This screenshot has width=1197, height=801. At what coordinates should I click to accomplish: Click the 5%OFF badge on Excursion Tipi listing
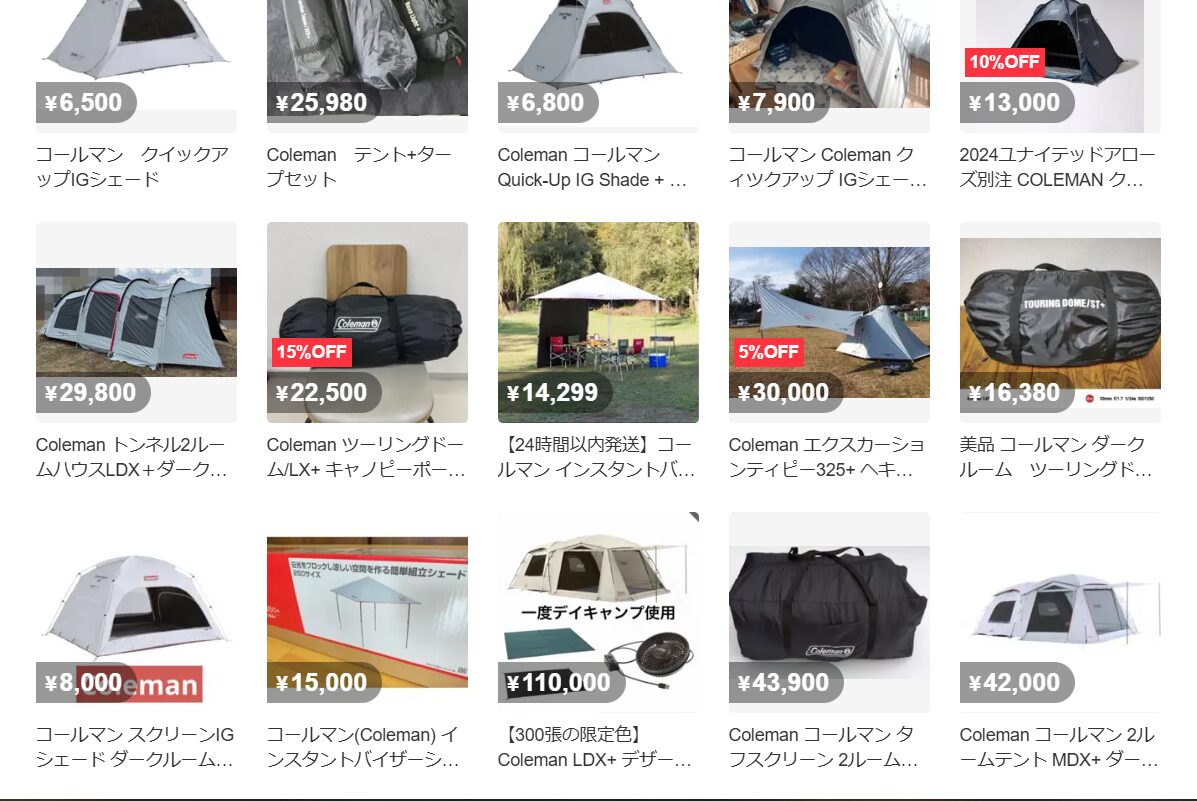coord(768,351)
